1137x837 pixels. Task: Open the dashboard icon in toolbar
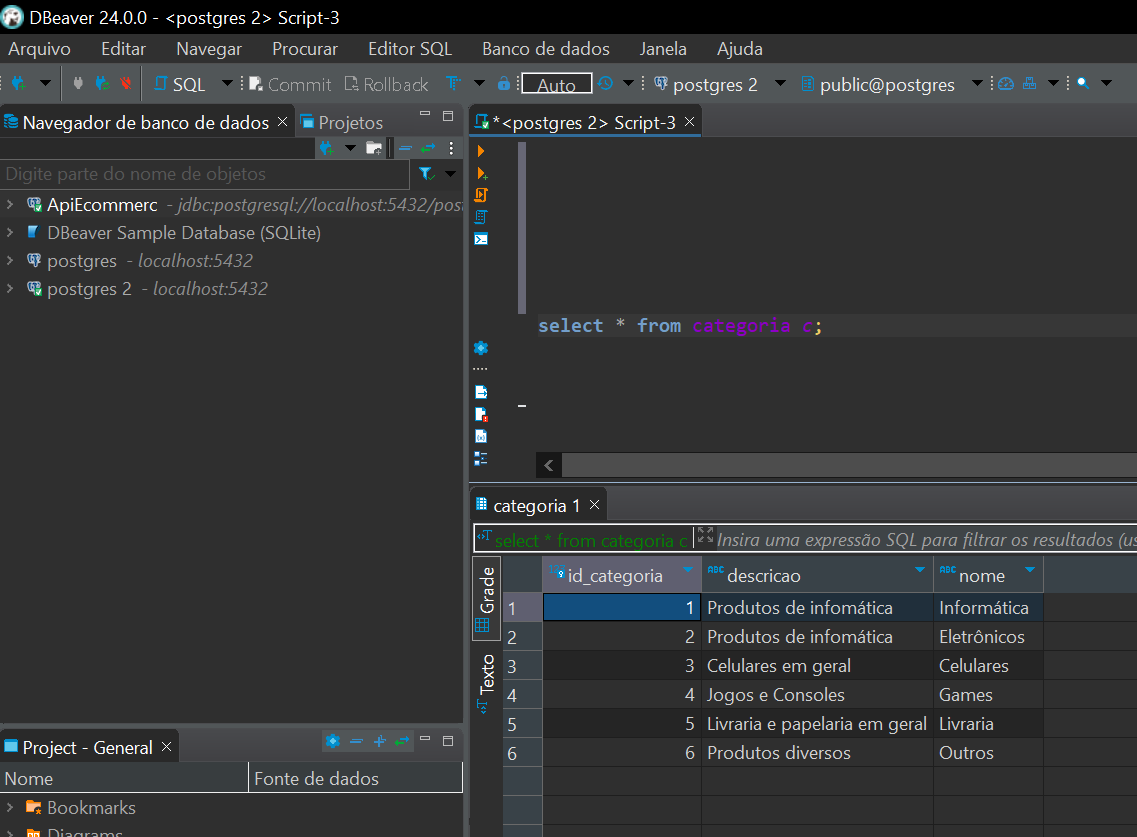click(1006, 83)
